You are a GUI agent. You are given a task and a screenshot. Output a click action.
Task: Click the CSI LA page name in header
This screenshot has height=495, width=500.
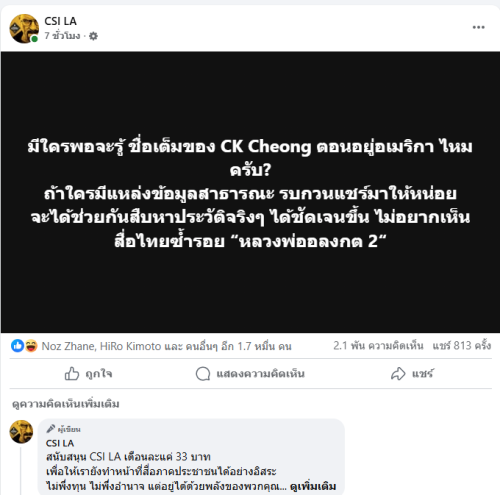coord(60,21)
